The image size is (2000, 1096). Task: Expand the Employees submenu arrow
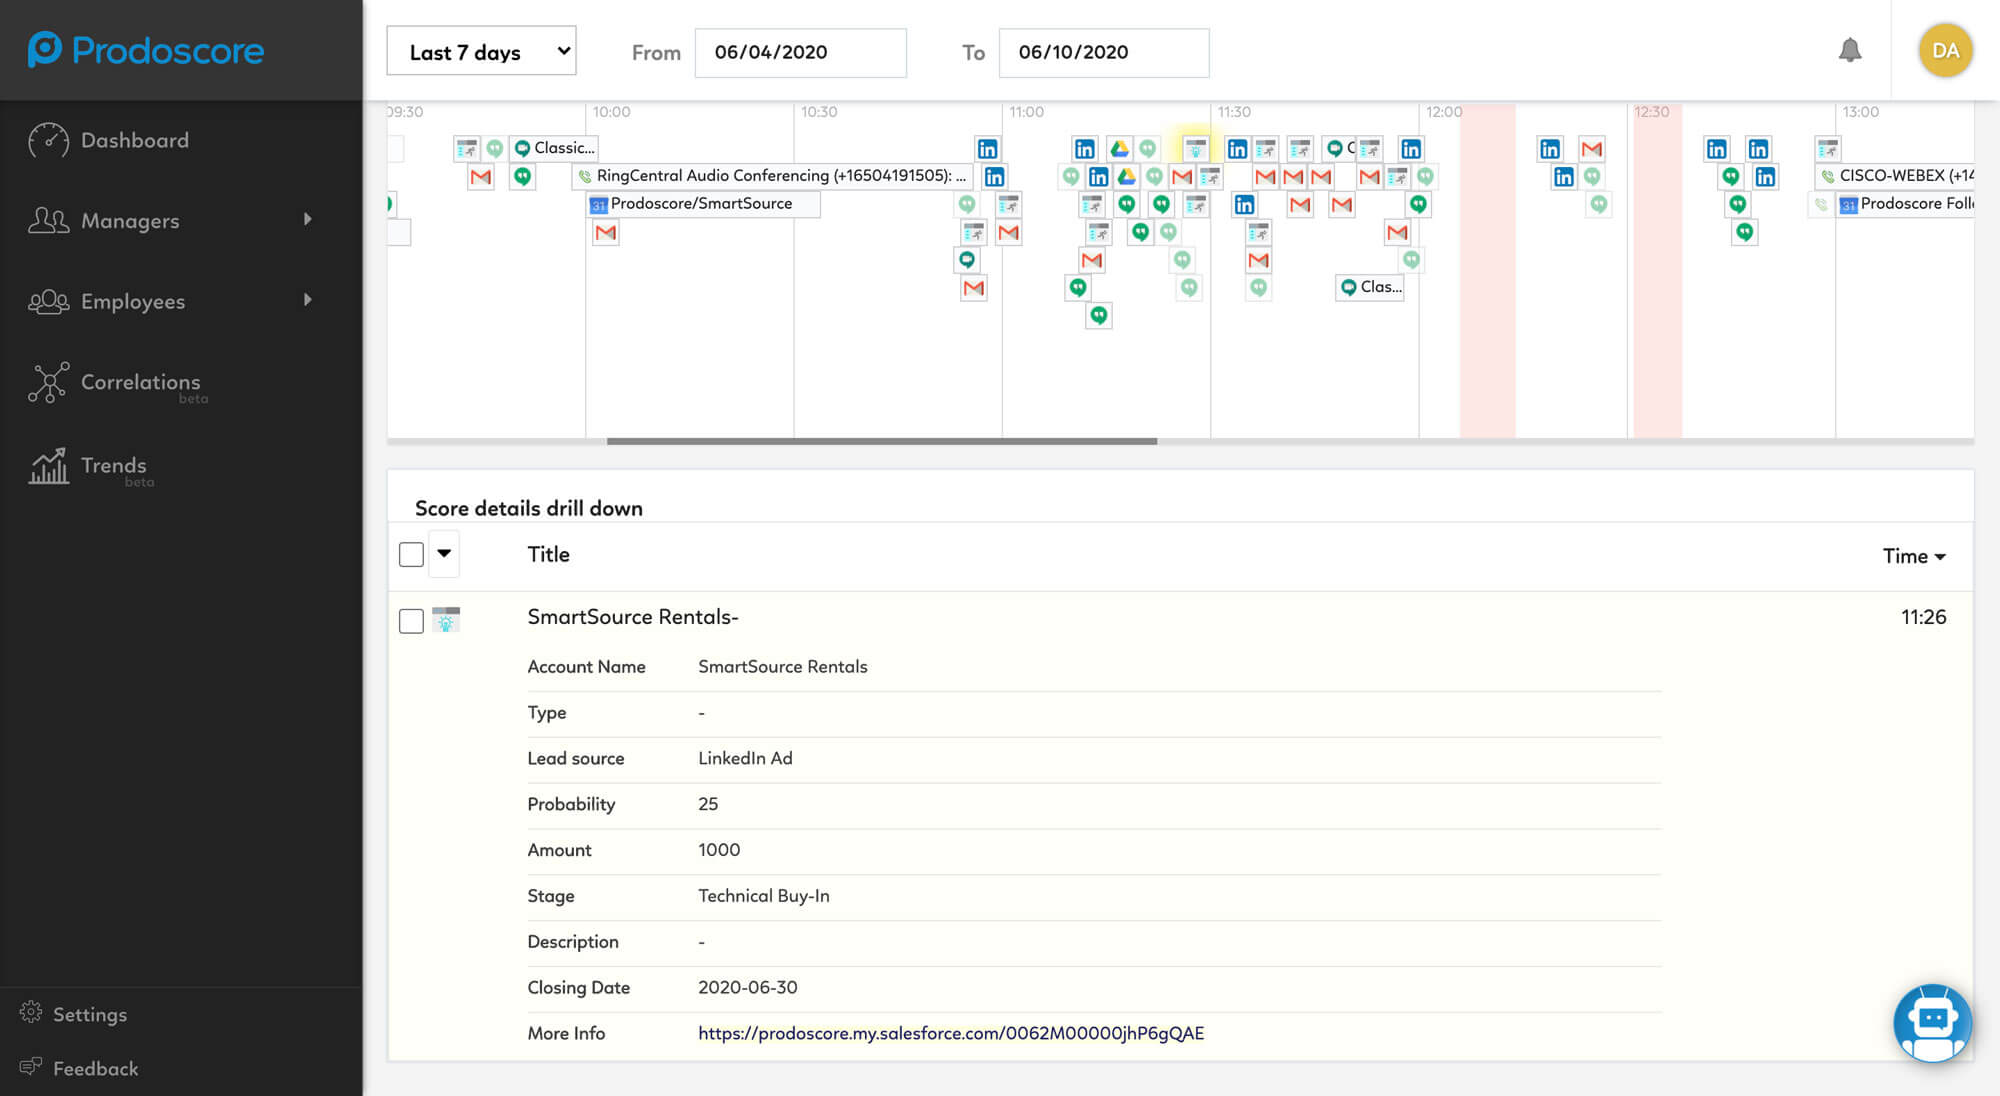(x=307, y=300)
